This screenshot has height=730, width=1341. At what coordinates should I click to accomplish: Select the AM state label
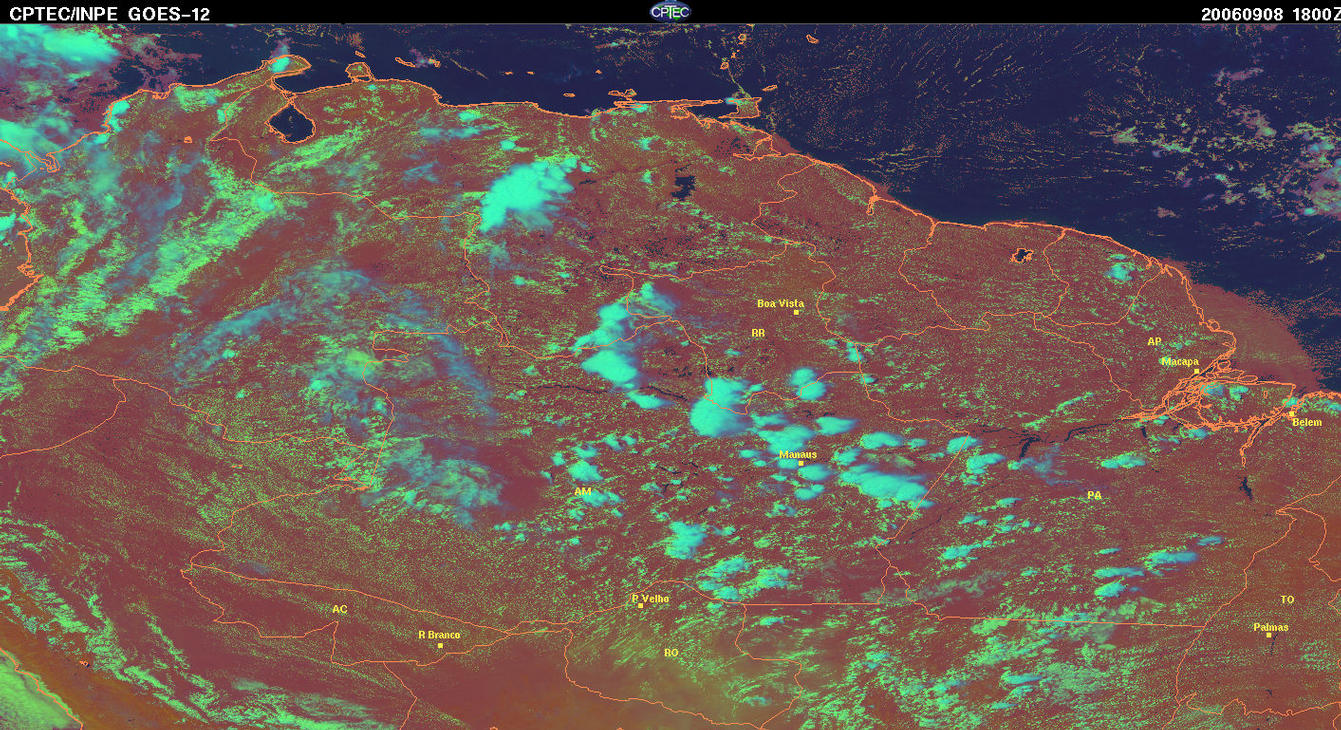point(583,492)
